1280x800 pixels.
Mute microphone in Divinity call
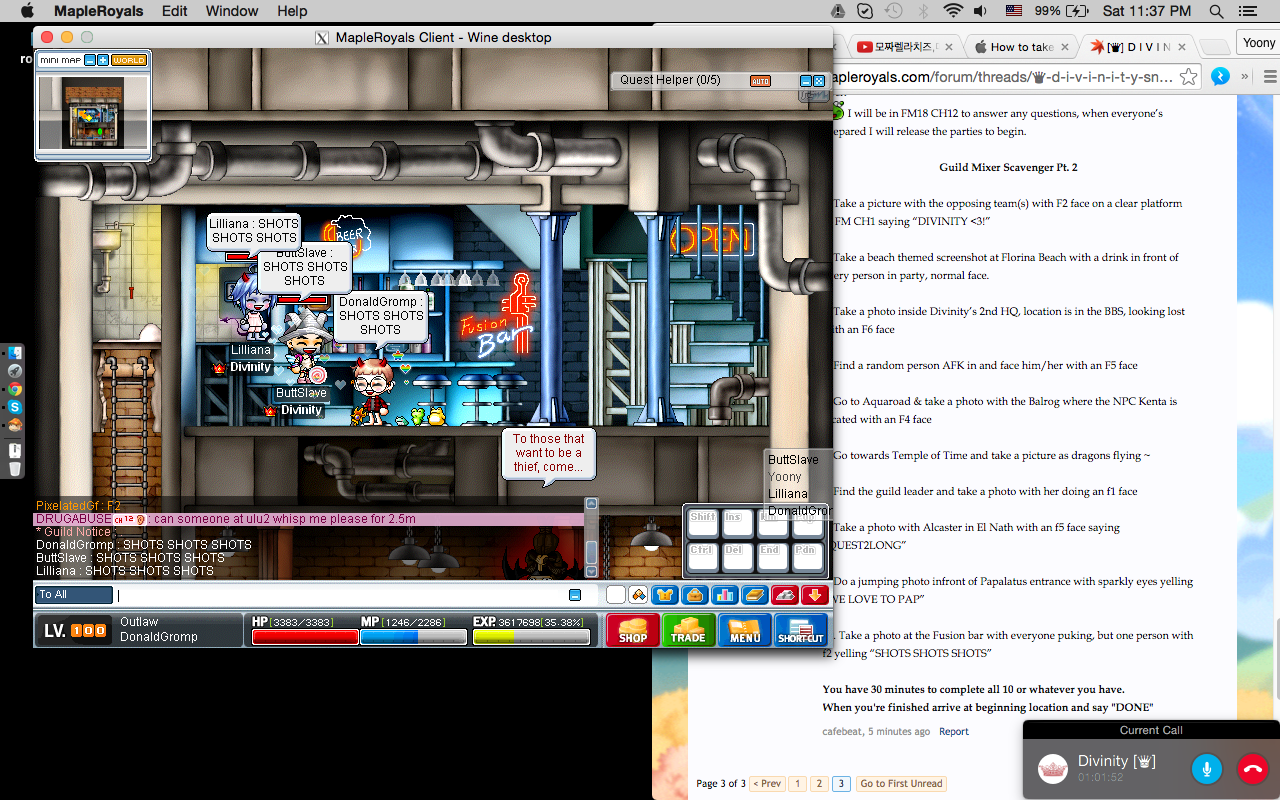pyautogui.click(x=1207, y=769)
